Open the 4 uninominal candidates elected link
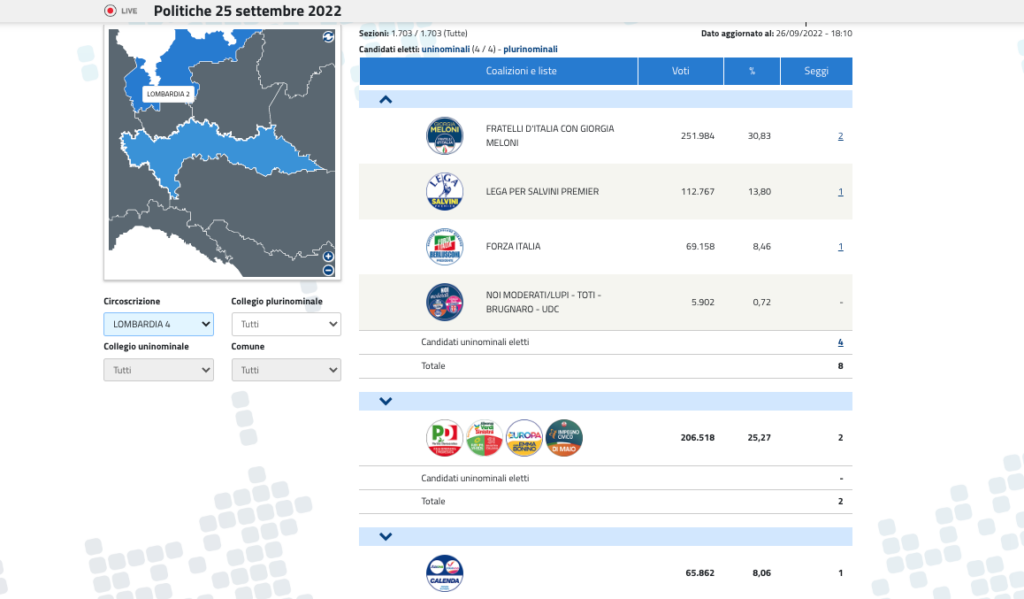 click(840, 342)
